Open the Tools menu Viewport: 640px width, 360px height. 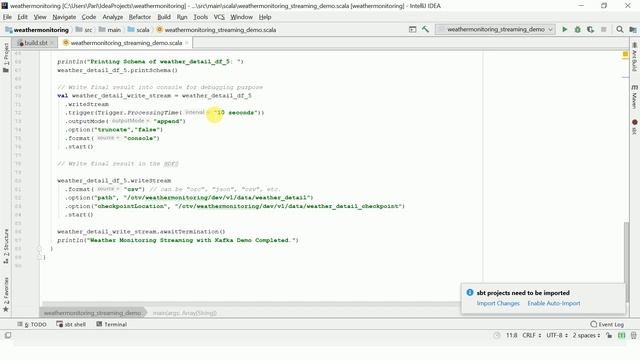200,17
